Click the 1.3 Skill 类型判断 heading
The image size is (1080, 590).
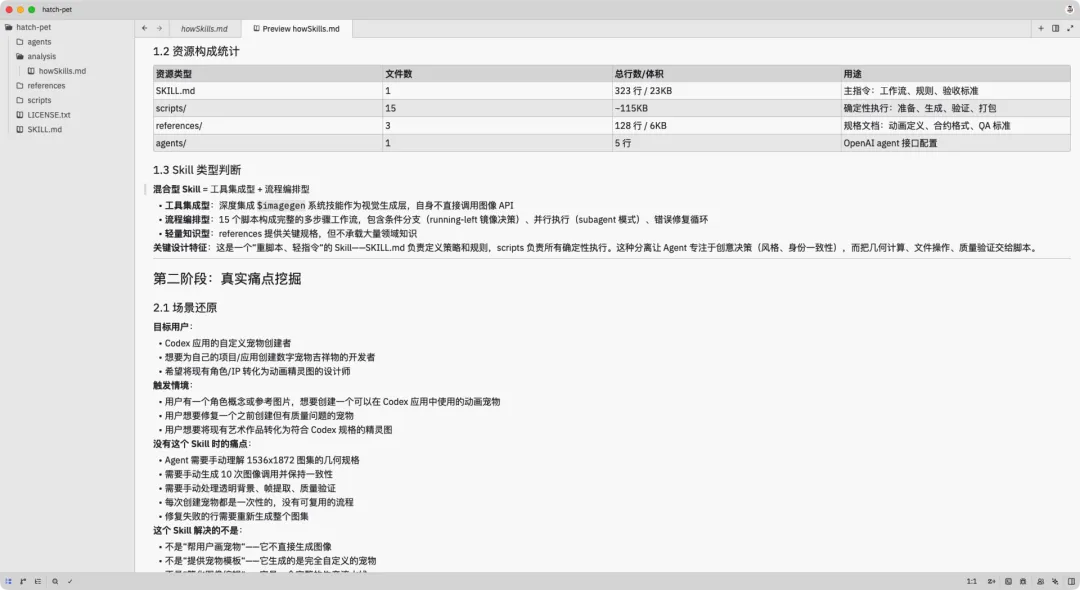(197, 170)
